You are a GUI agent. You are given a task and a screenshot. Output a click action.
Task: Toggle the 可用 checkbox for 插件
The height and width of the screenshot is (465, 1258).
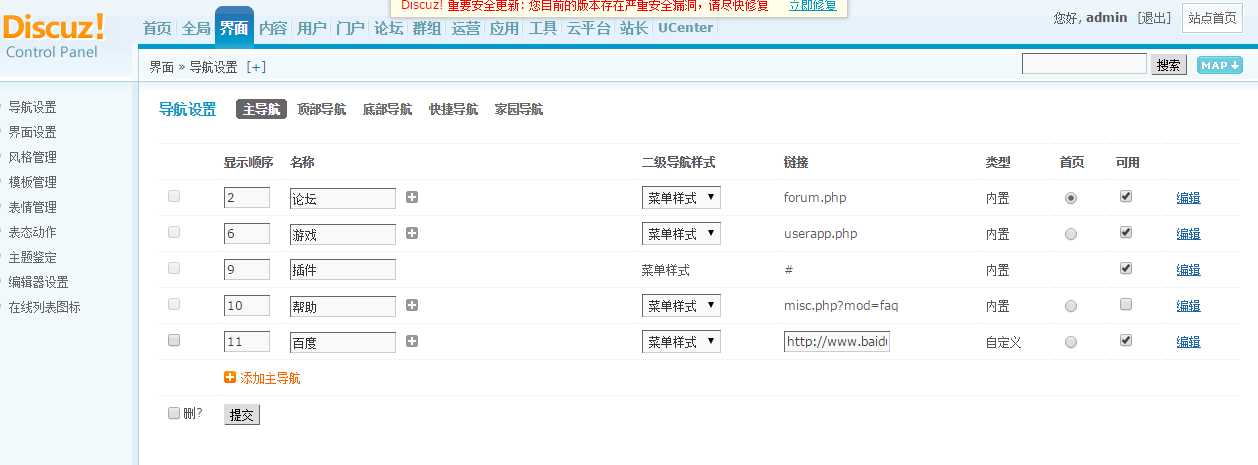pyautogui.click(x=1126, y=268)
